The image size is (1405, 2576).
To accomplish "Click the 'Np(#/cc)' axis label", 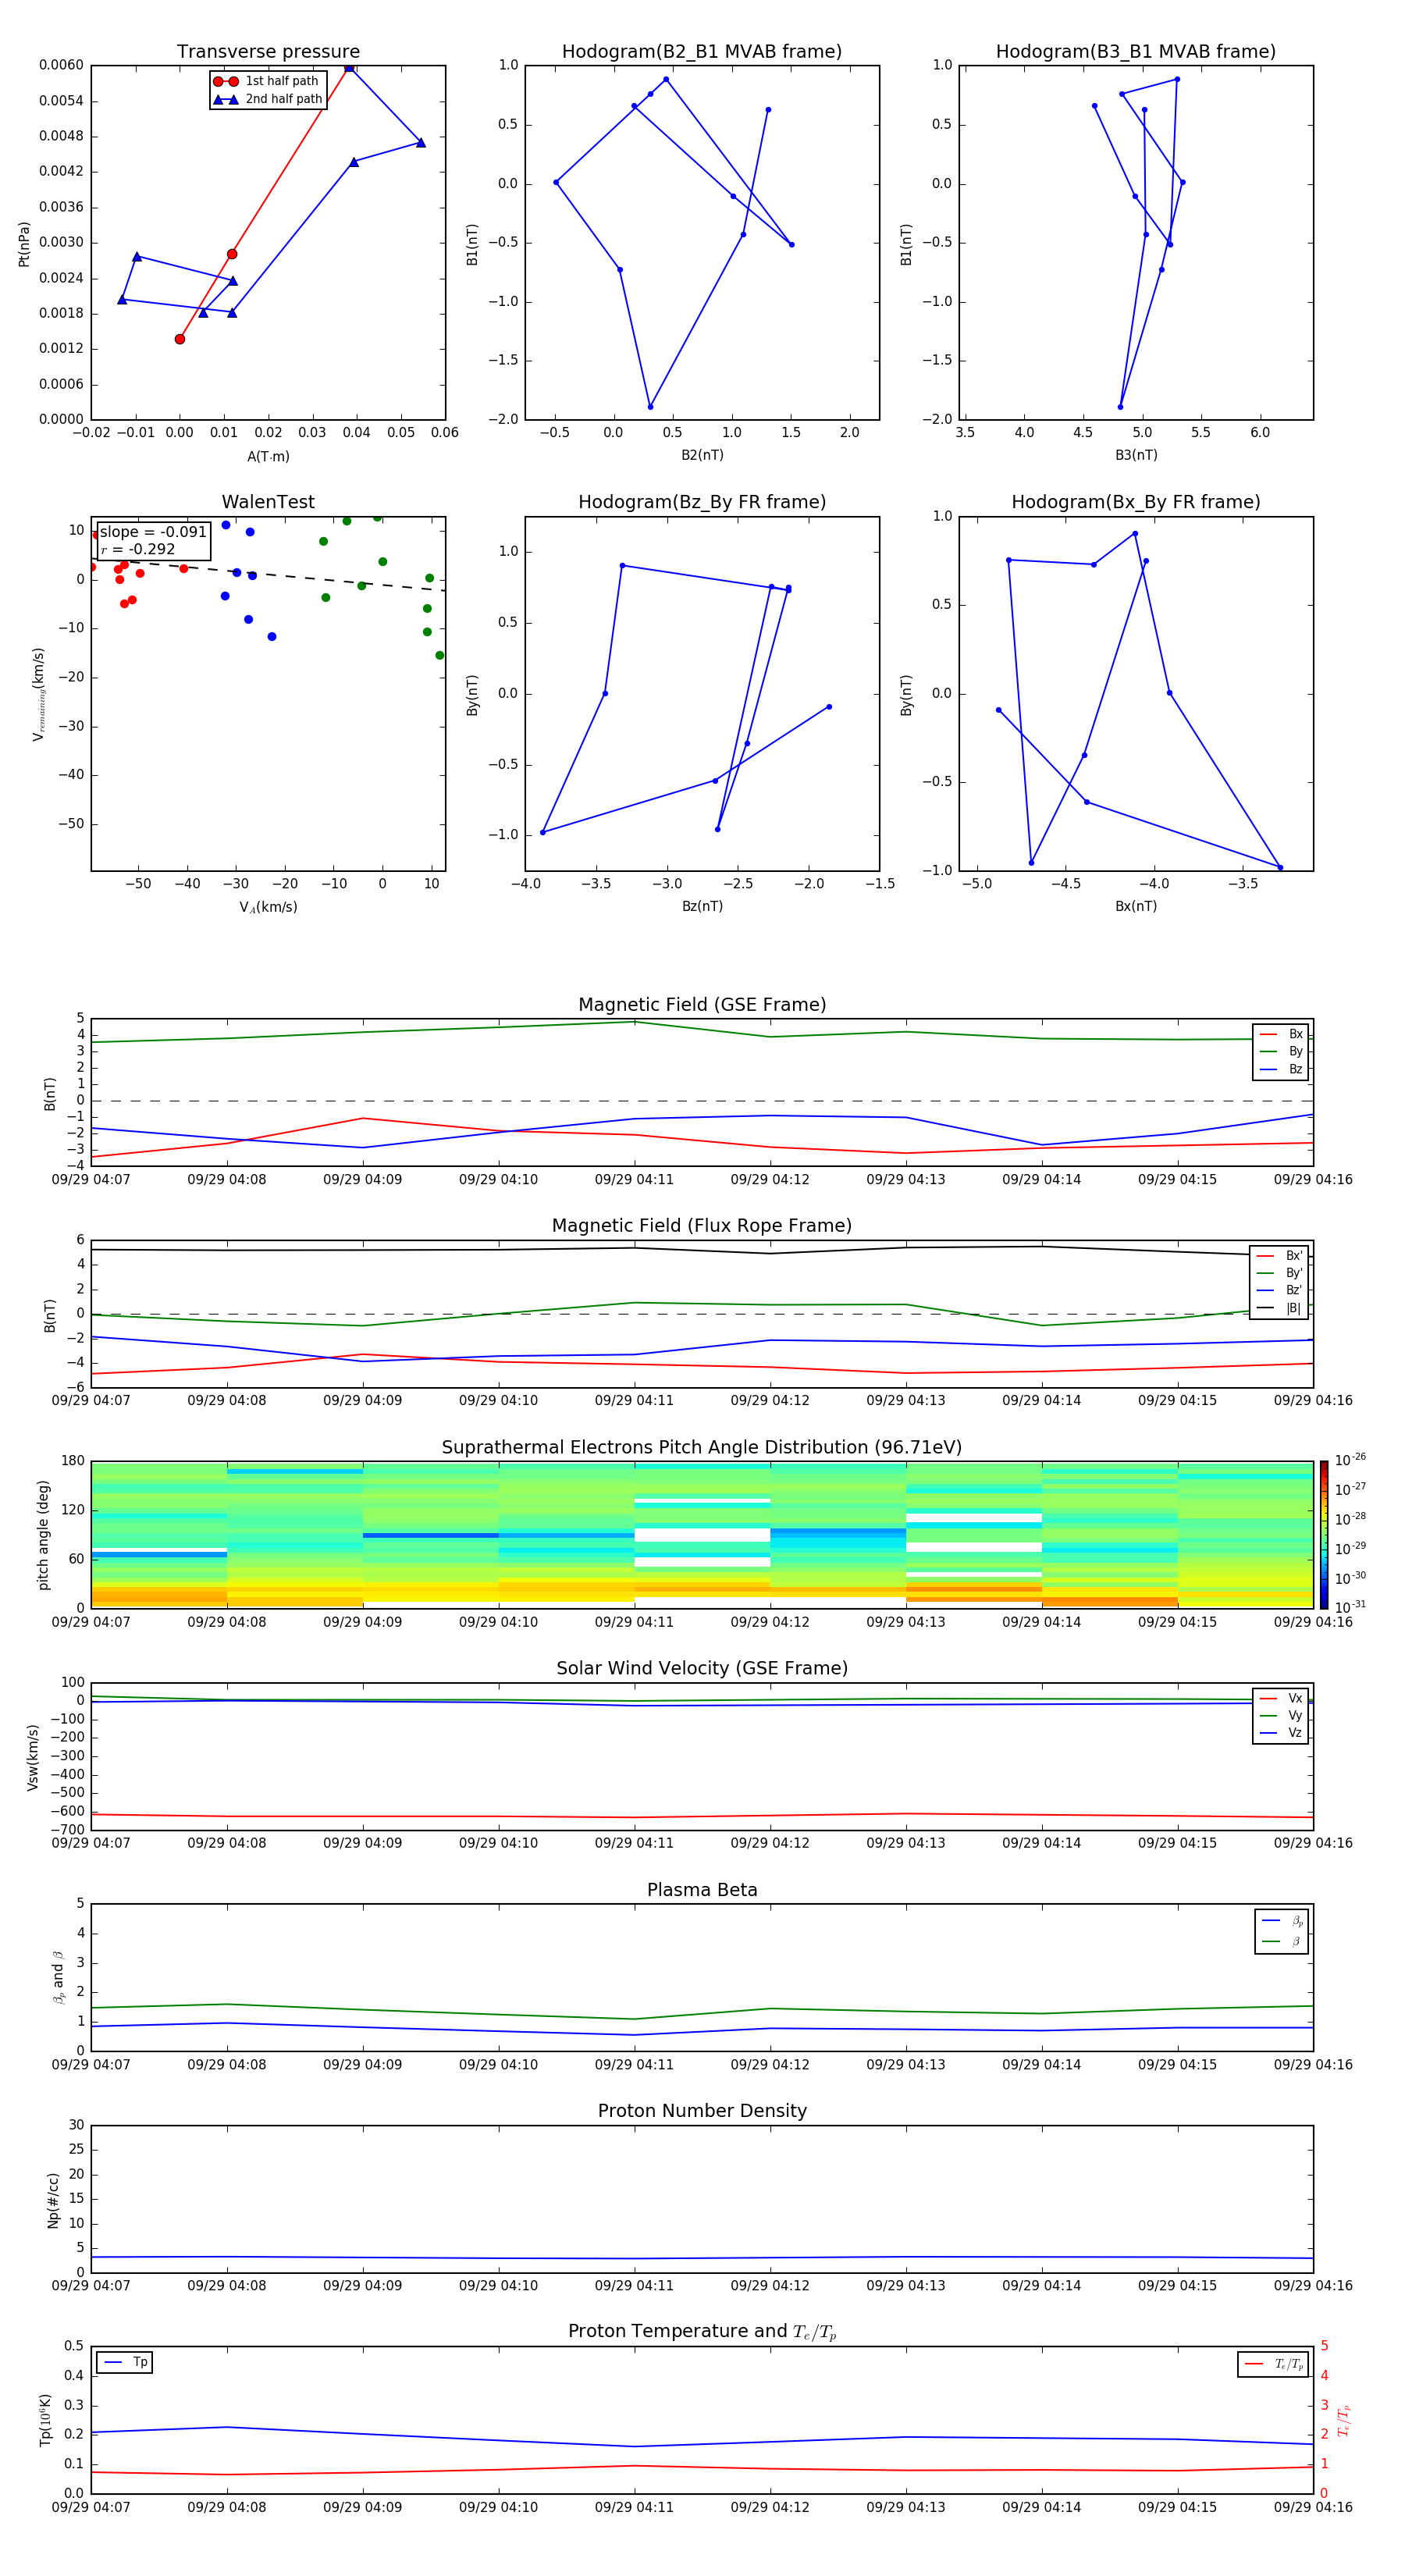I will (x=53, y=2199).
